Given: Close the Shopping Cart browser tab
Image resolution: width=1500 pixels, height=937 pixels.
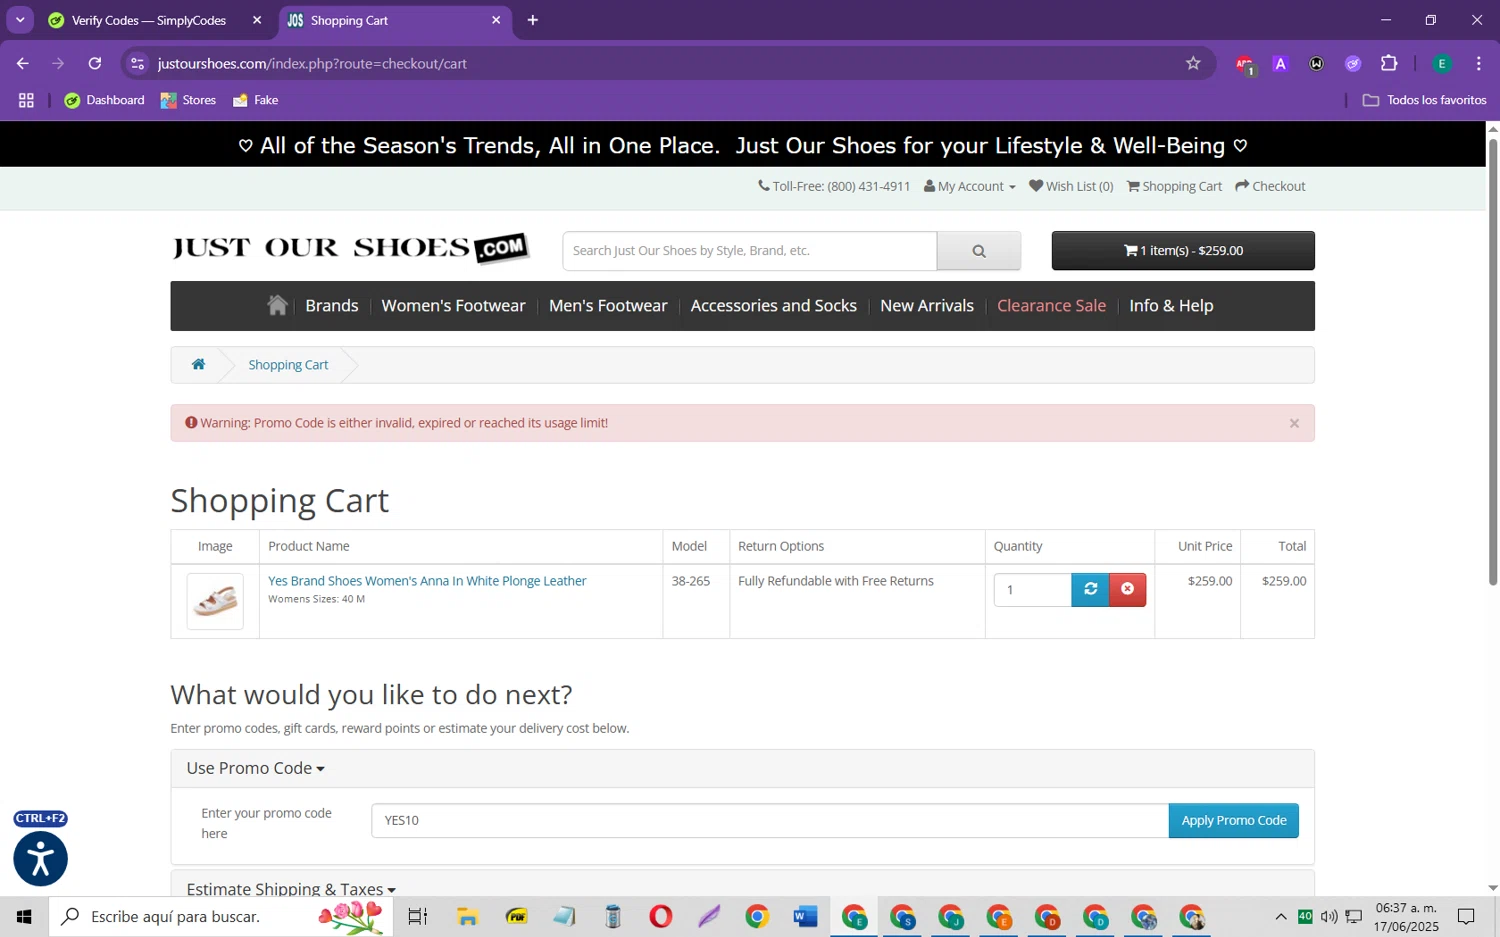Looking at the screenshot, I should 496,20.
